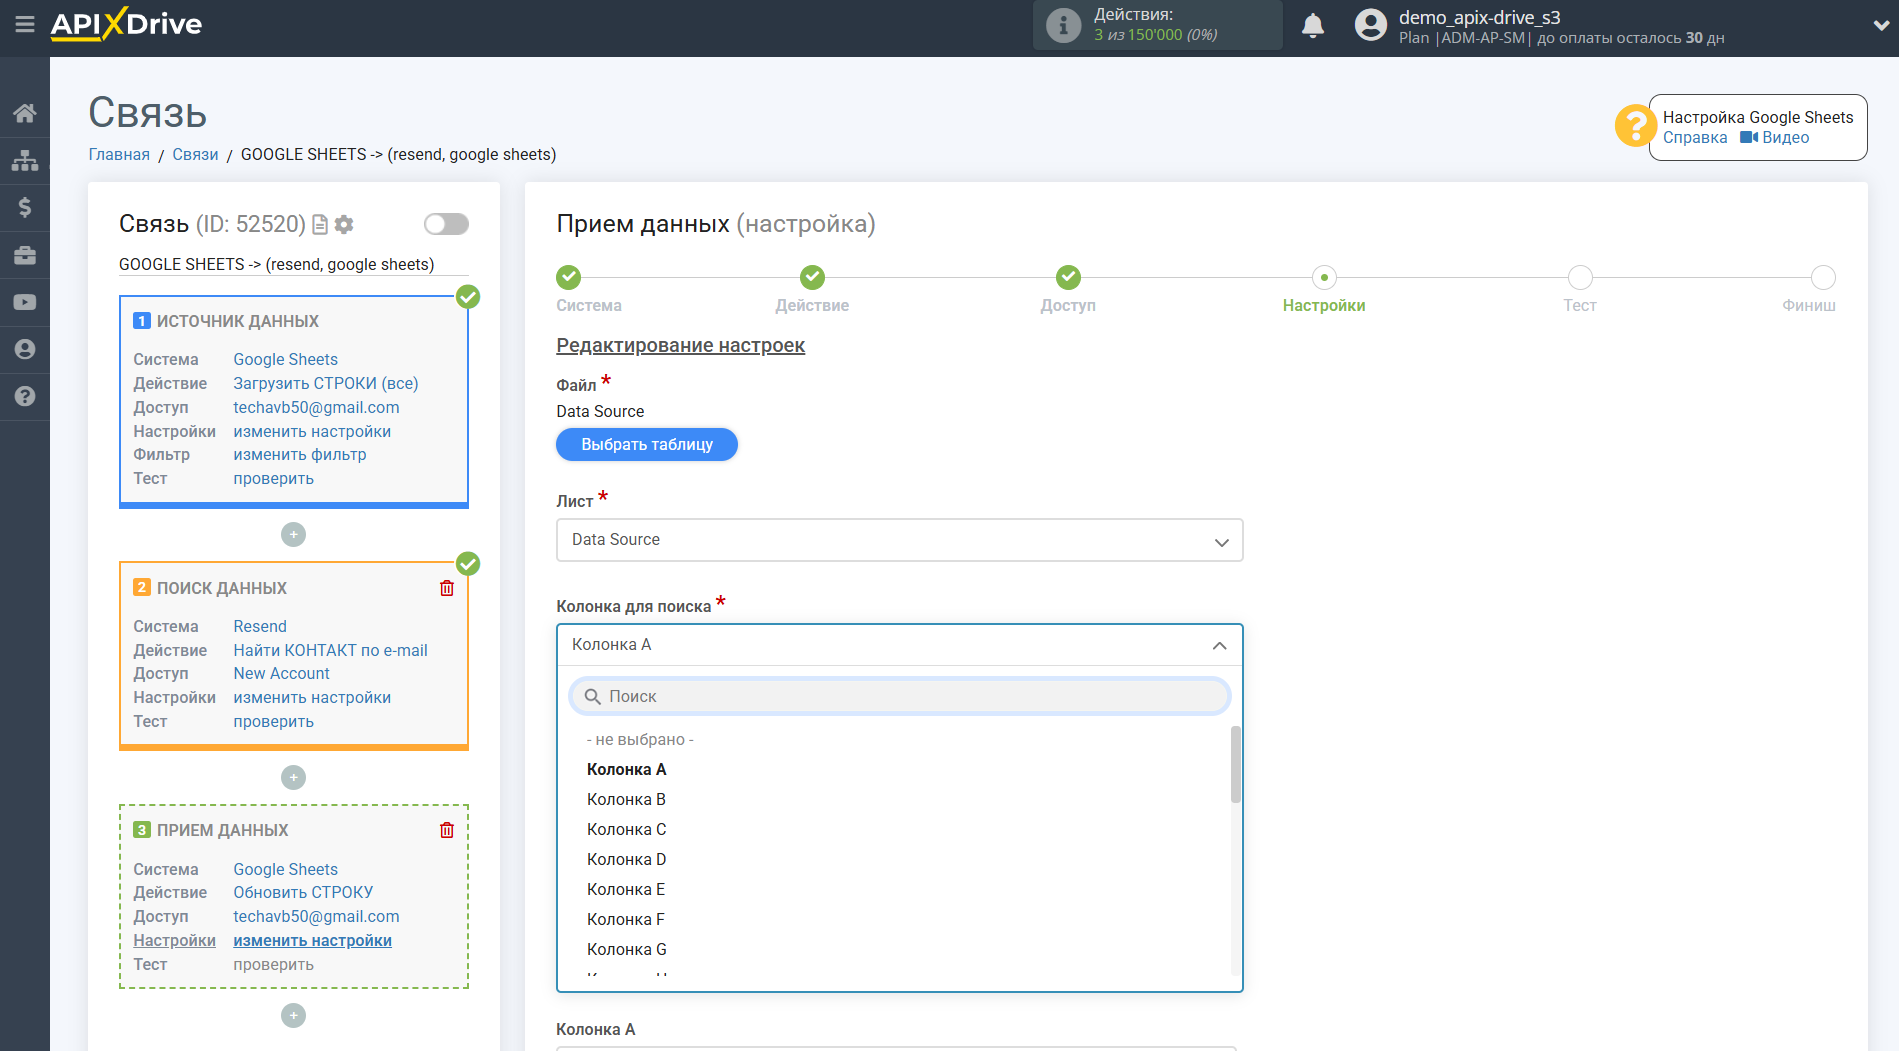Viewport: 1899px width, 1051px height.
Task: Click the Поиск search field
Action: [899, 696]
